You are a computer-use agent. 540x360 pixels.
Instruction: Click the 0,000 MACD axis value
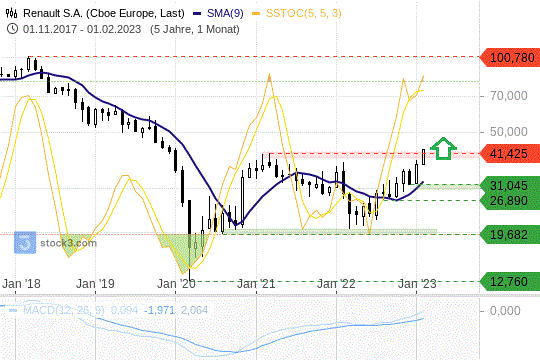505,311
